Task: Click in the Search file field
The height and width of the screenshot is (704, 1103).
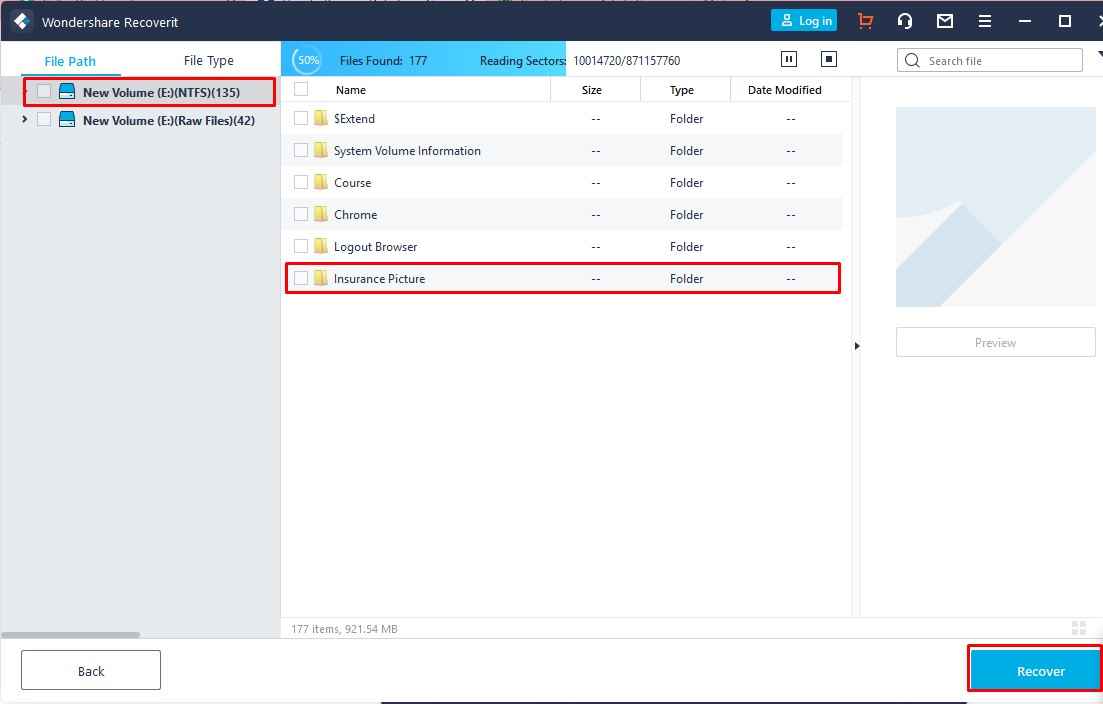Action: 990,60
